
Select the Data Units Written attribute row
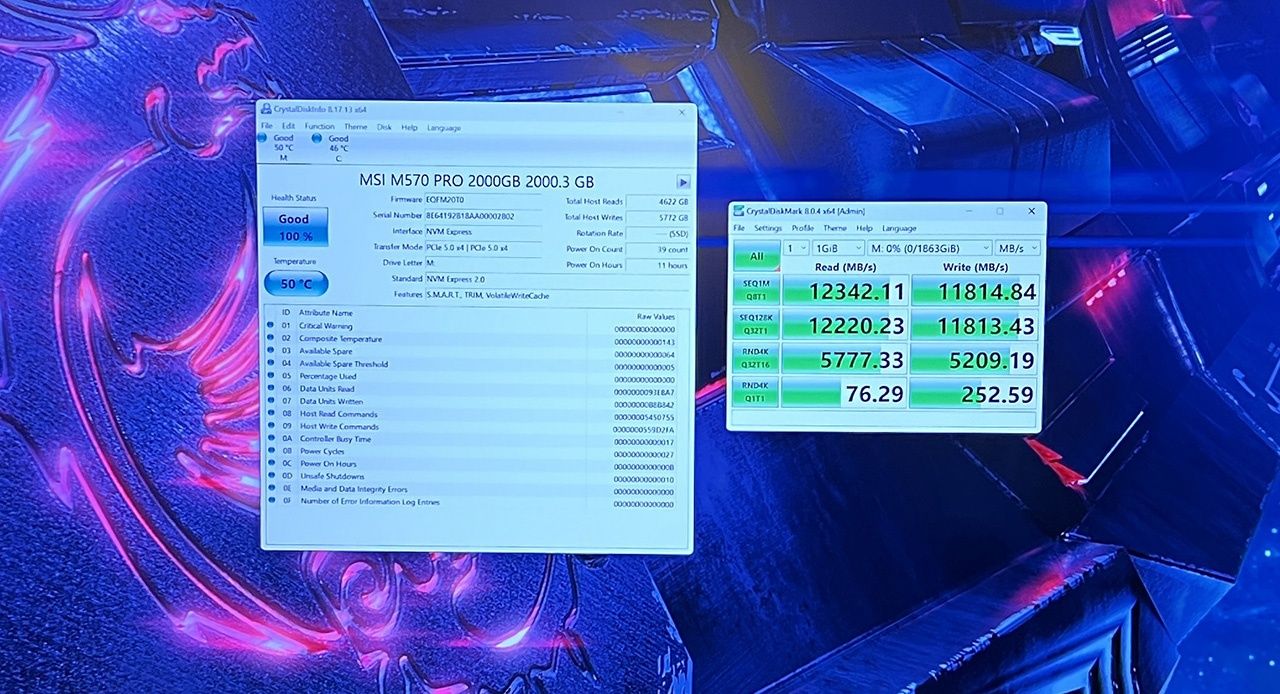340,401
